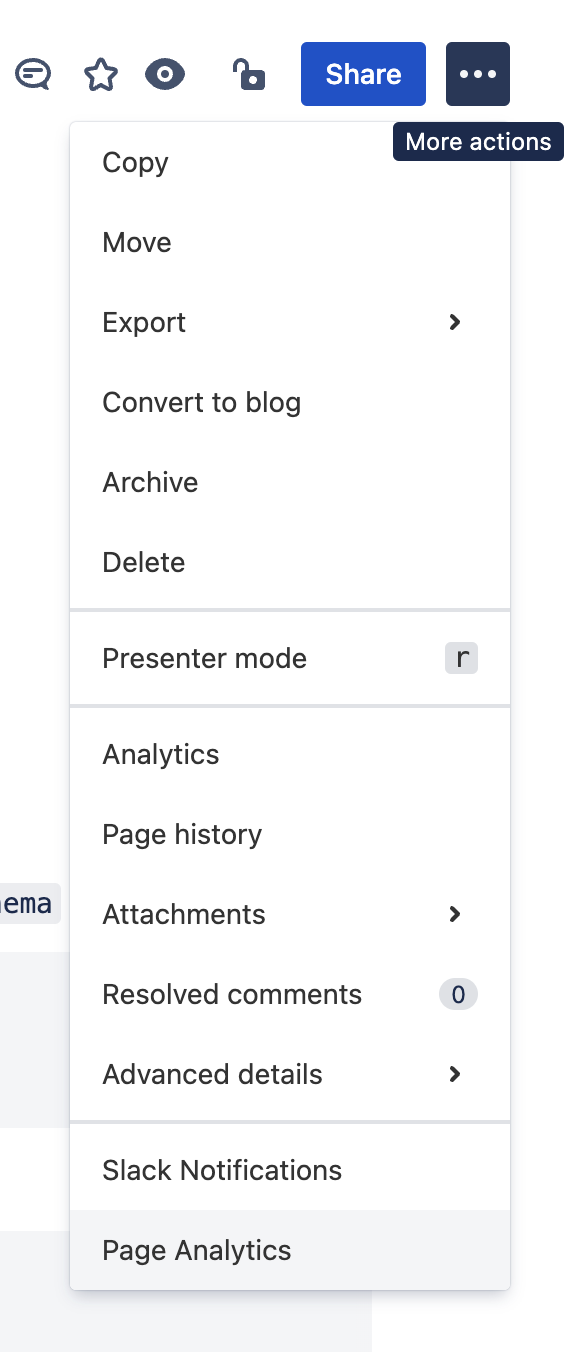Expand the Advanced details submenu arrow
Screen dimensions: 580x1352
point(455,1074)
